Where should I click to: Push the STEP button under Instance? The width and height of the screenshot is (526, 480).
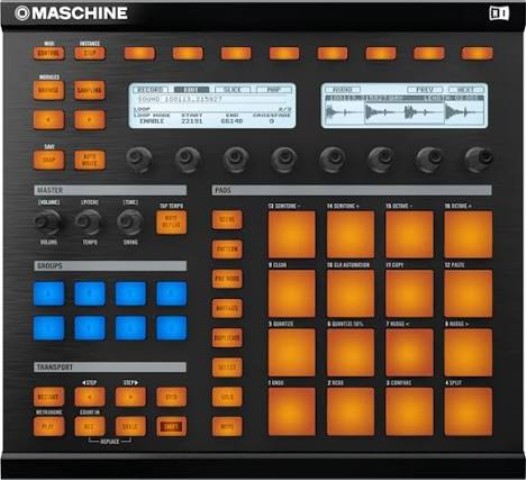[90, 53]
